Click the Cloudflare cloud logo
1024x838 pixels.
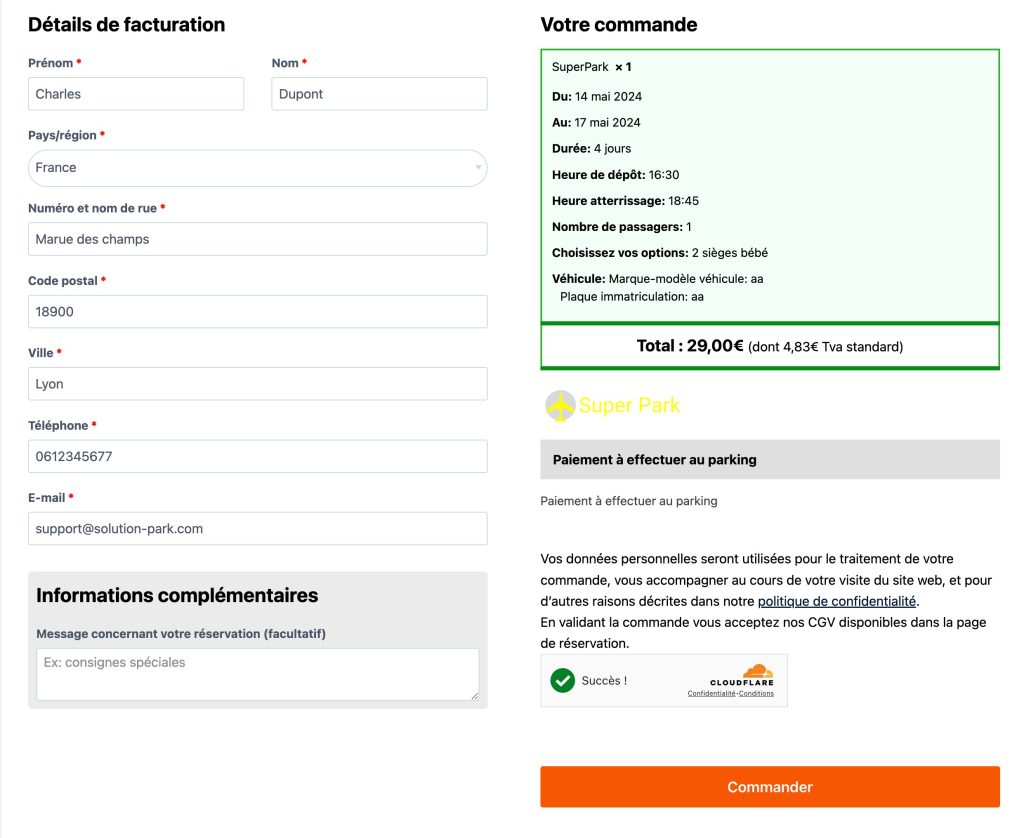click(758, 671)
